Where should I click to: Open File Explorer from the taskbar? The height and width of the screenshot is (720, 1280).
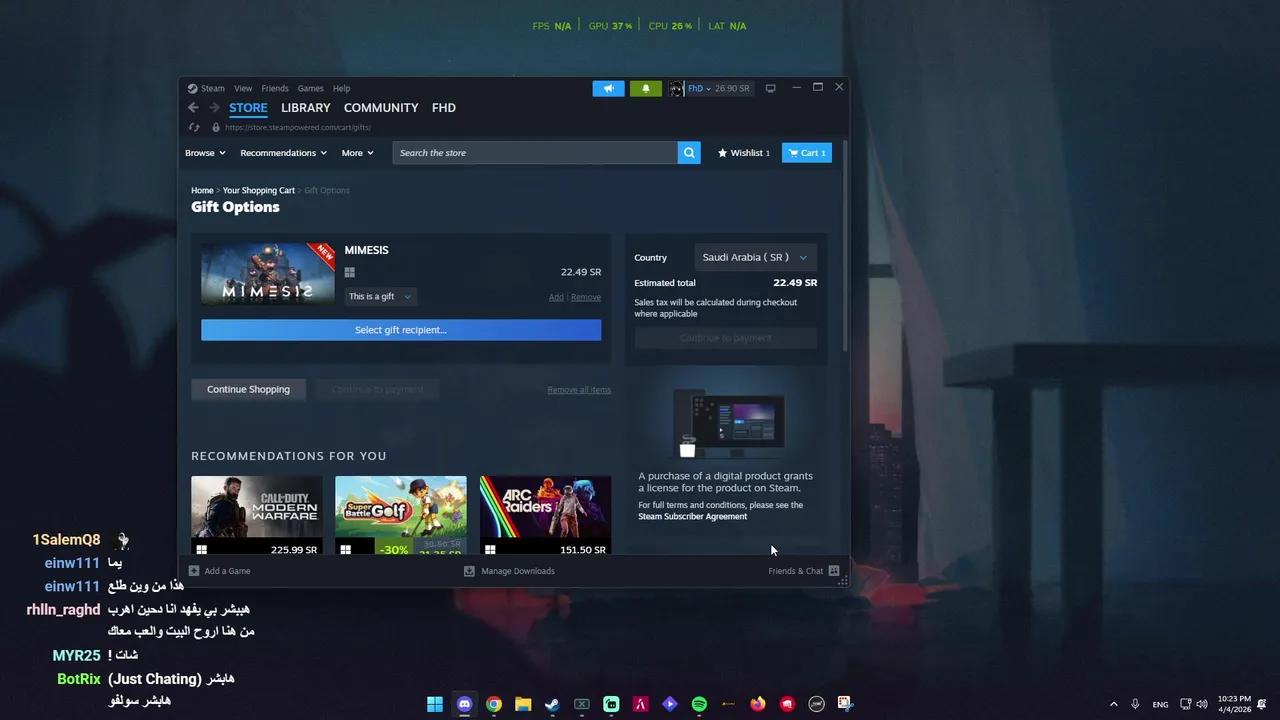[523, 704]
